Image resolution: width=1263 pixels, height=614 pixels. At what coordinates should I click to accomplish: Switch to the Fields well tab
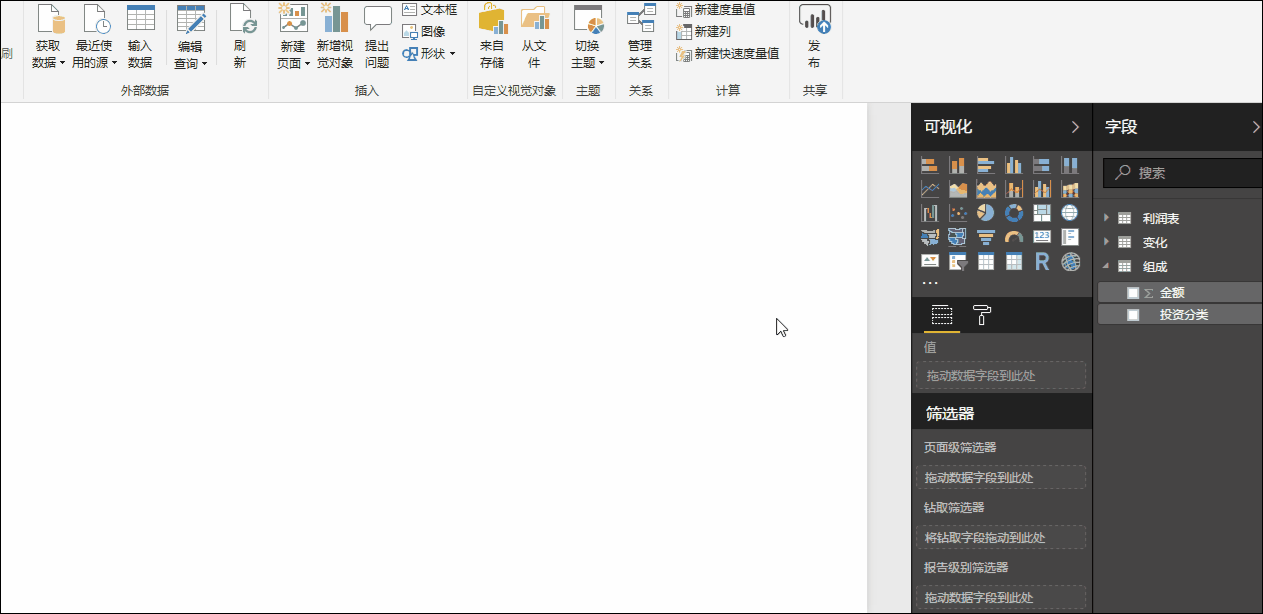pyautogui.click(x=942, y=316)
